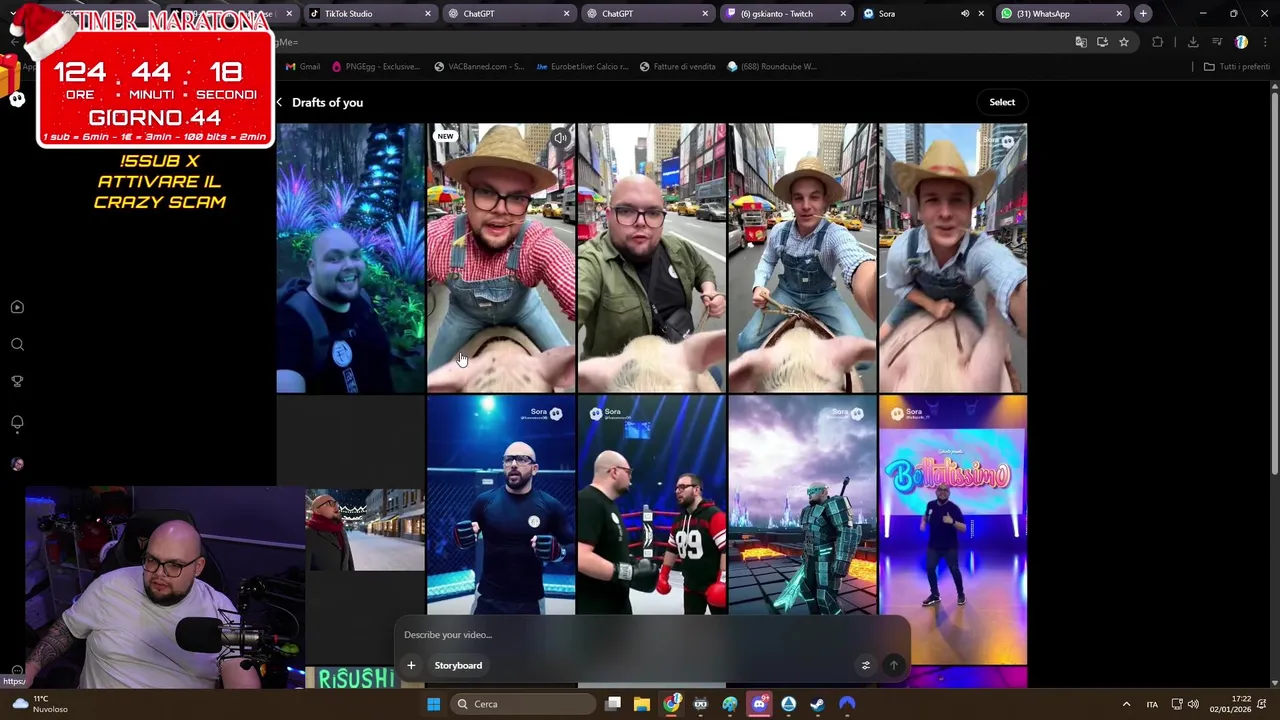1280x720 pixels.
Task: Open Steam from the taskbar
Action: 817,704
